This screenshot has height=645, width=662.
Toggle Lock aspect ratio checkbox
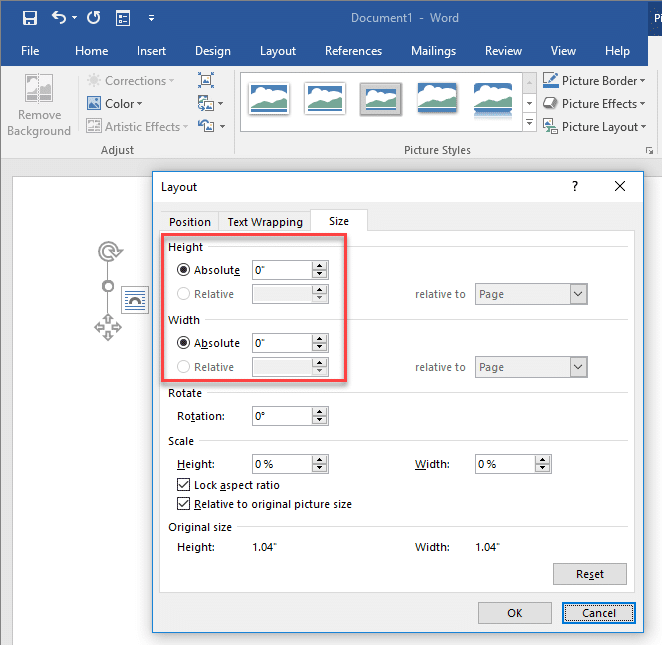183,485
